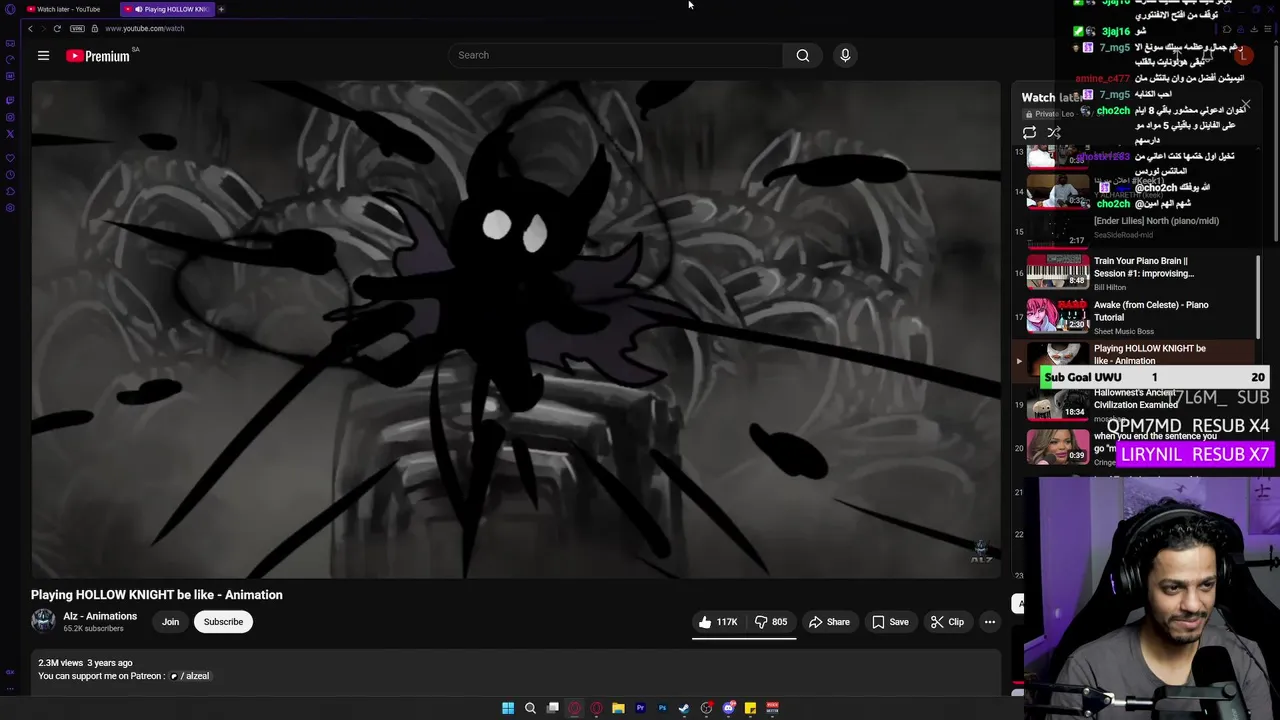The image size is (1280, 720).
Task: Open Voicemeeter from taskbar
Action: [772, 708]
